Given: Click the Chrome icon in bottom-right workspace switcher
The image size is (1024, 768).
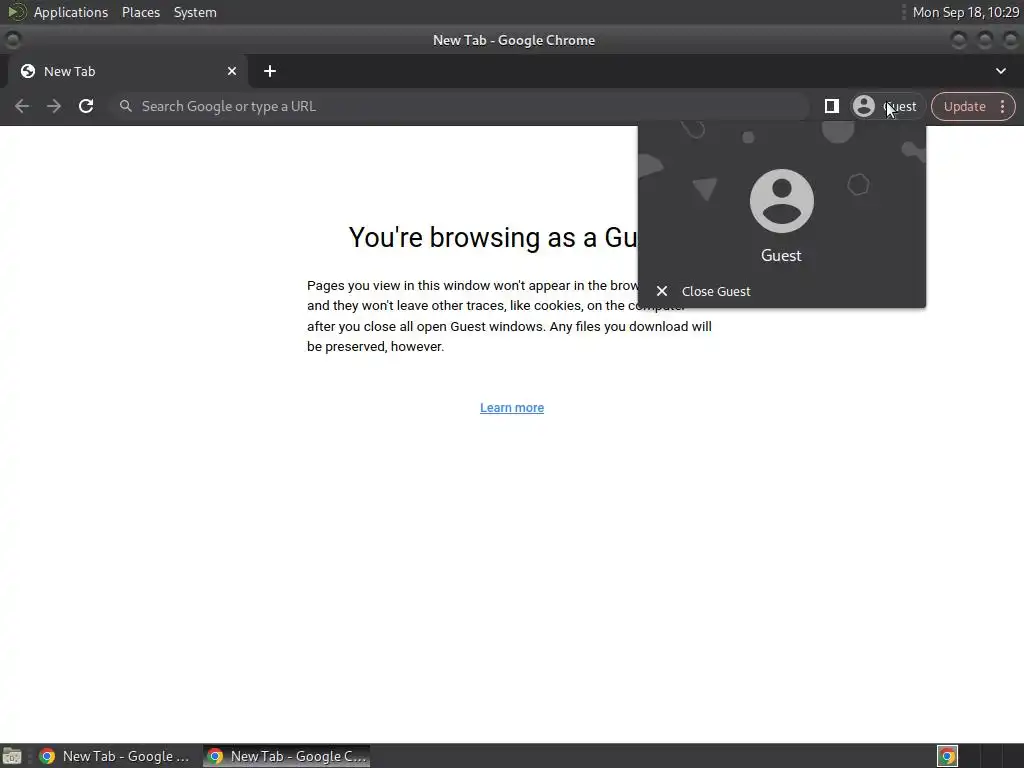Looking at the screenshot, I should pyautogui.click(x=948, y=756).
